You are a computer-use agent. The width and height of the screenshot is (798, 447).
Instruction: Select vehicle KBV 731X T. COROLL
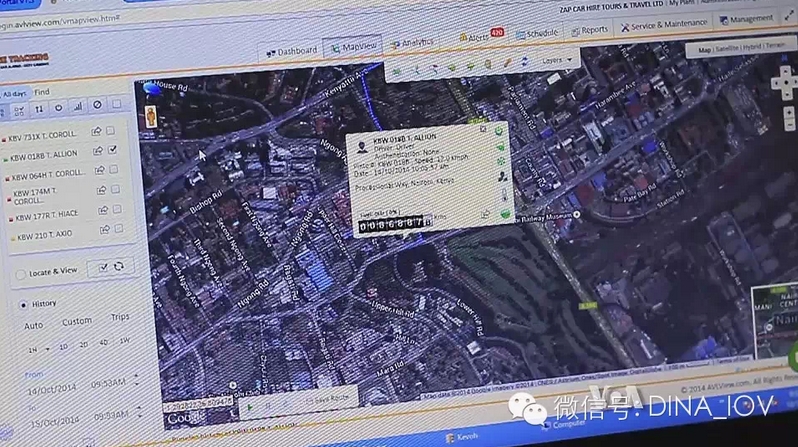(x=42, y=136)
